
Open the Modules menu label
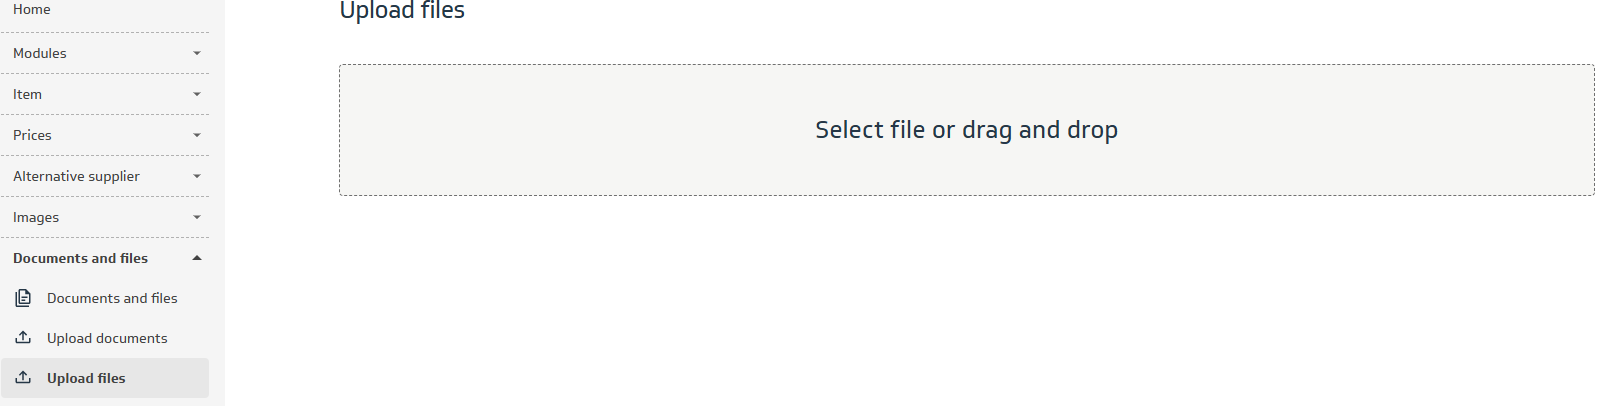40,53
